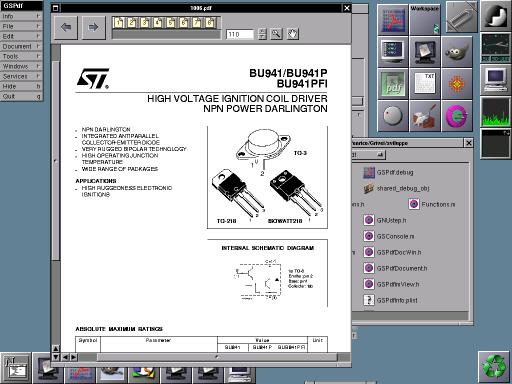The image size is (512, 384).
Task: Choose Quit from GSPdf menu
Action: [21, 96]
